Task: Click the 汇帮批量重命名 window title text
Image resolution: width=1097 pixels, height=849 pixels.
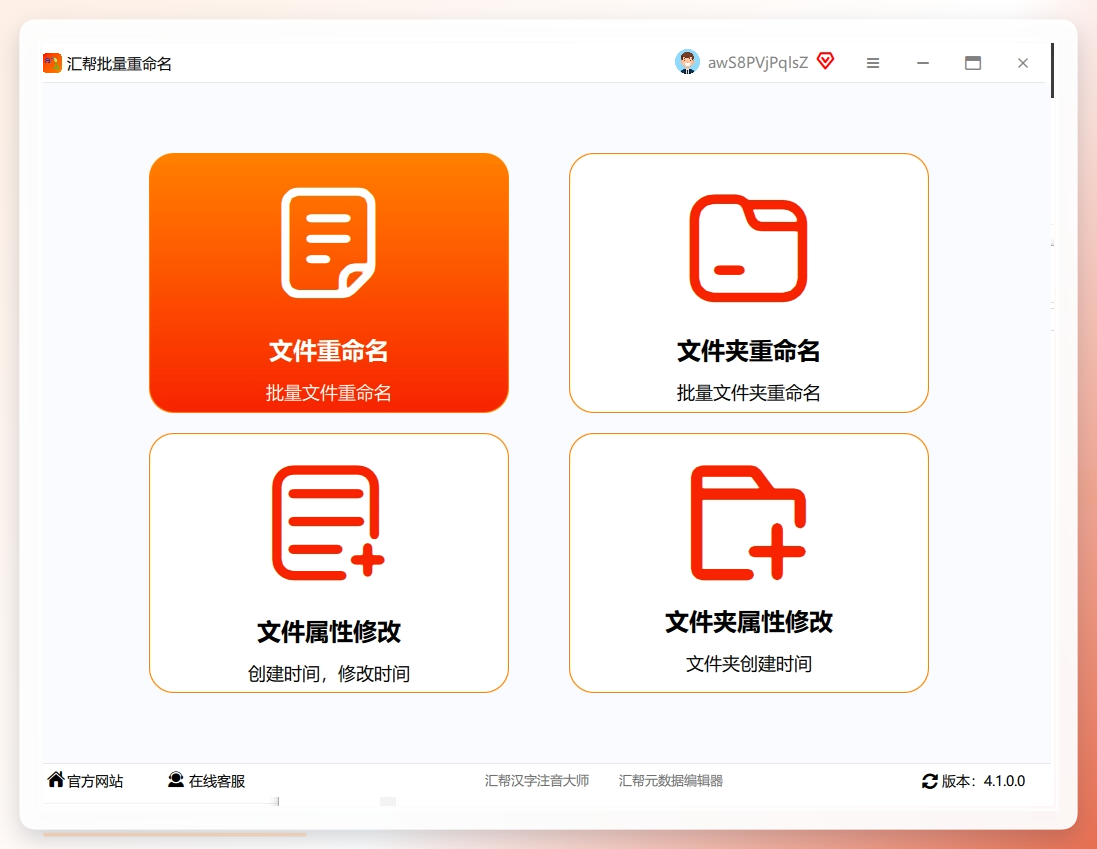Action: pos(119,64)
